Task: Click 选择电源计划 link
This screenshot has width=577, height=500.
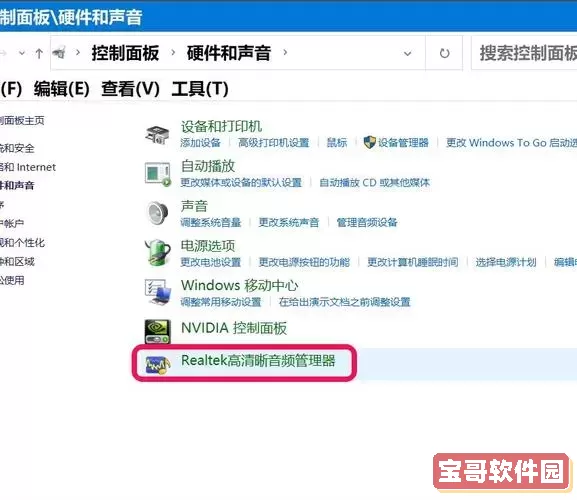Action: click(506, 262)
